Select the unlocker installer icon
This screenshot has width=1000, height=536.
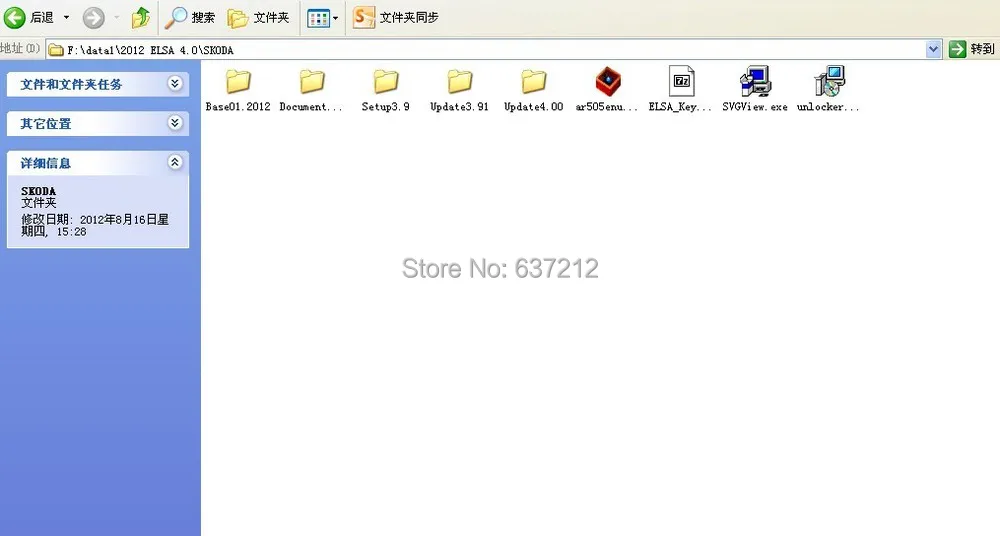click(x=829, y=81)
